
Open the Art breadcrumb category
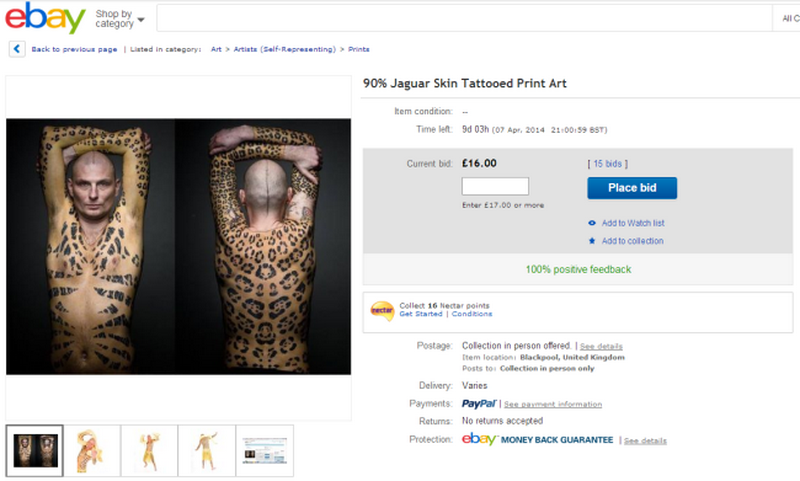[216, 49]
